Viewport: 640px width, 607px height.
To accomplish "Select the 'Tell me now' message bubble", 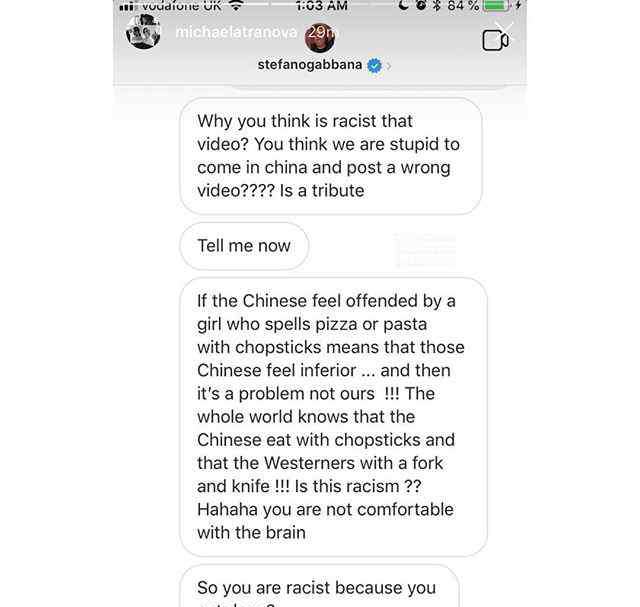I will coord(244,246).
